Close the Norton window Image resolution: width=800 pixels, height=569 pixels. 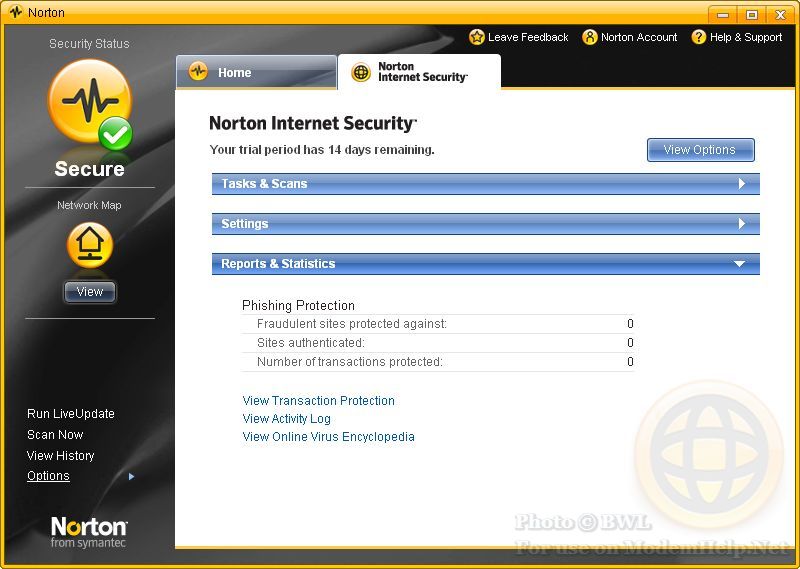coord(780,14)
